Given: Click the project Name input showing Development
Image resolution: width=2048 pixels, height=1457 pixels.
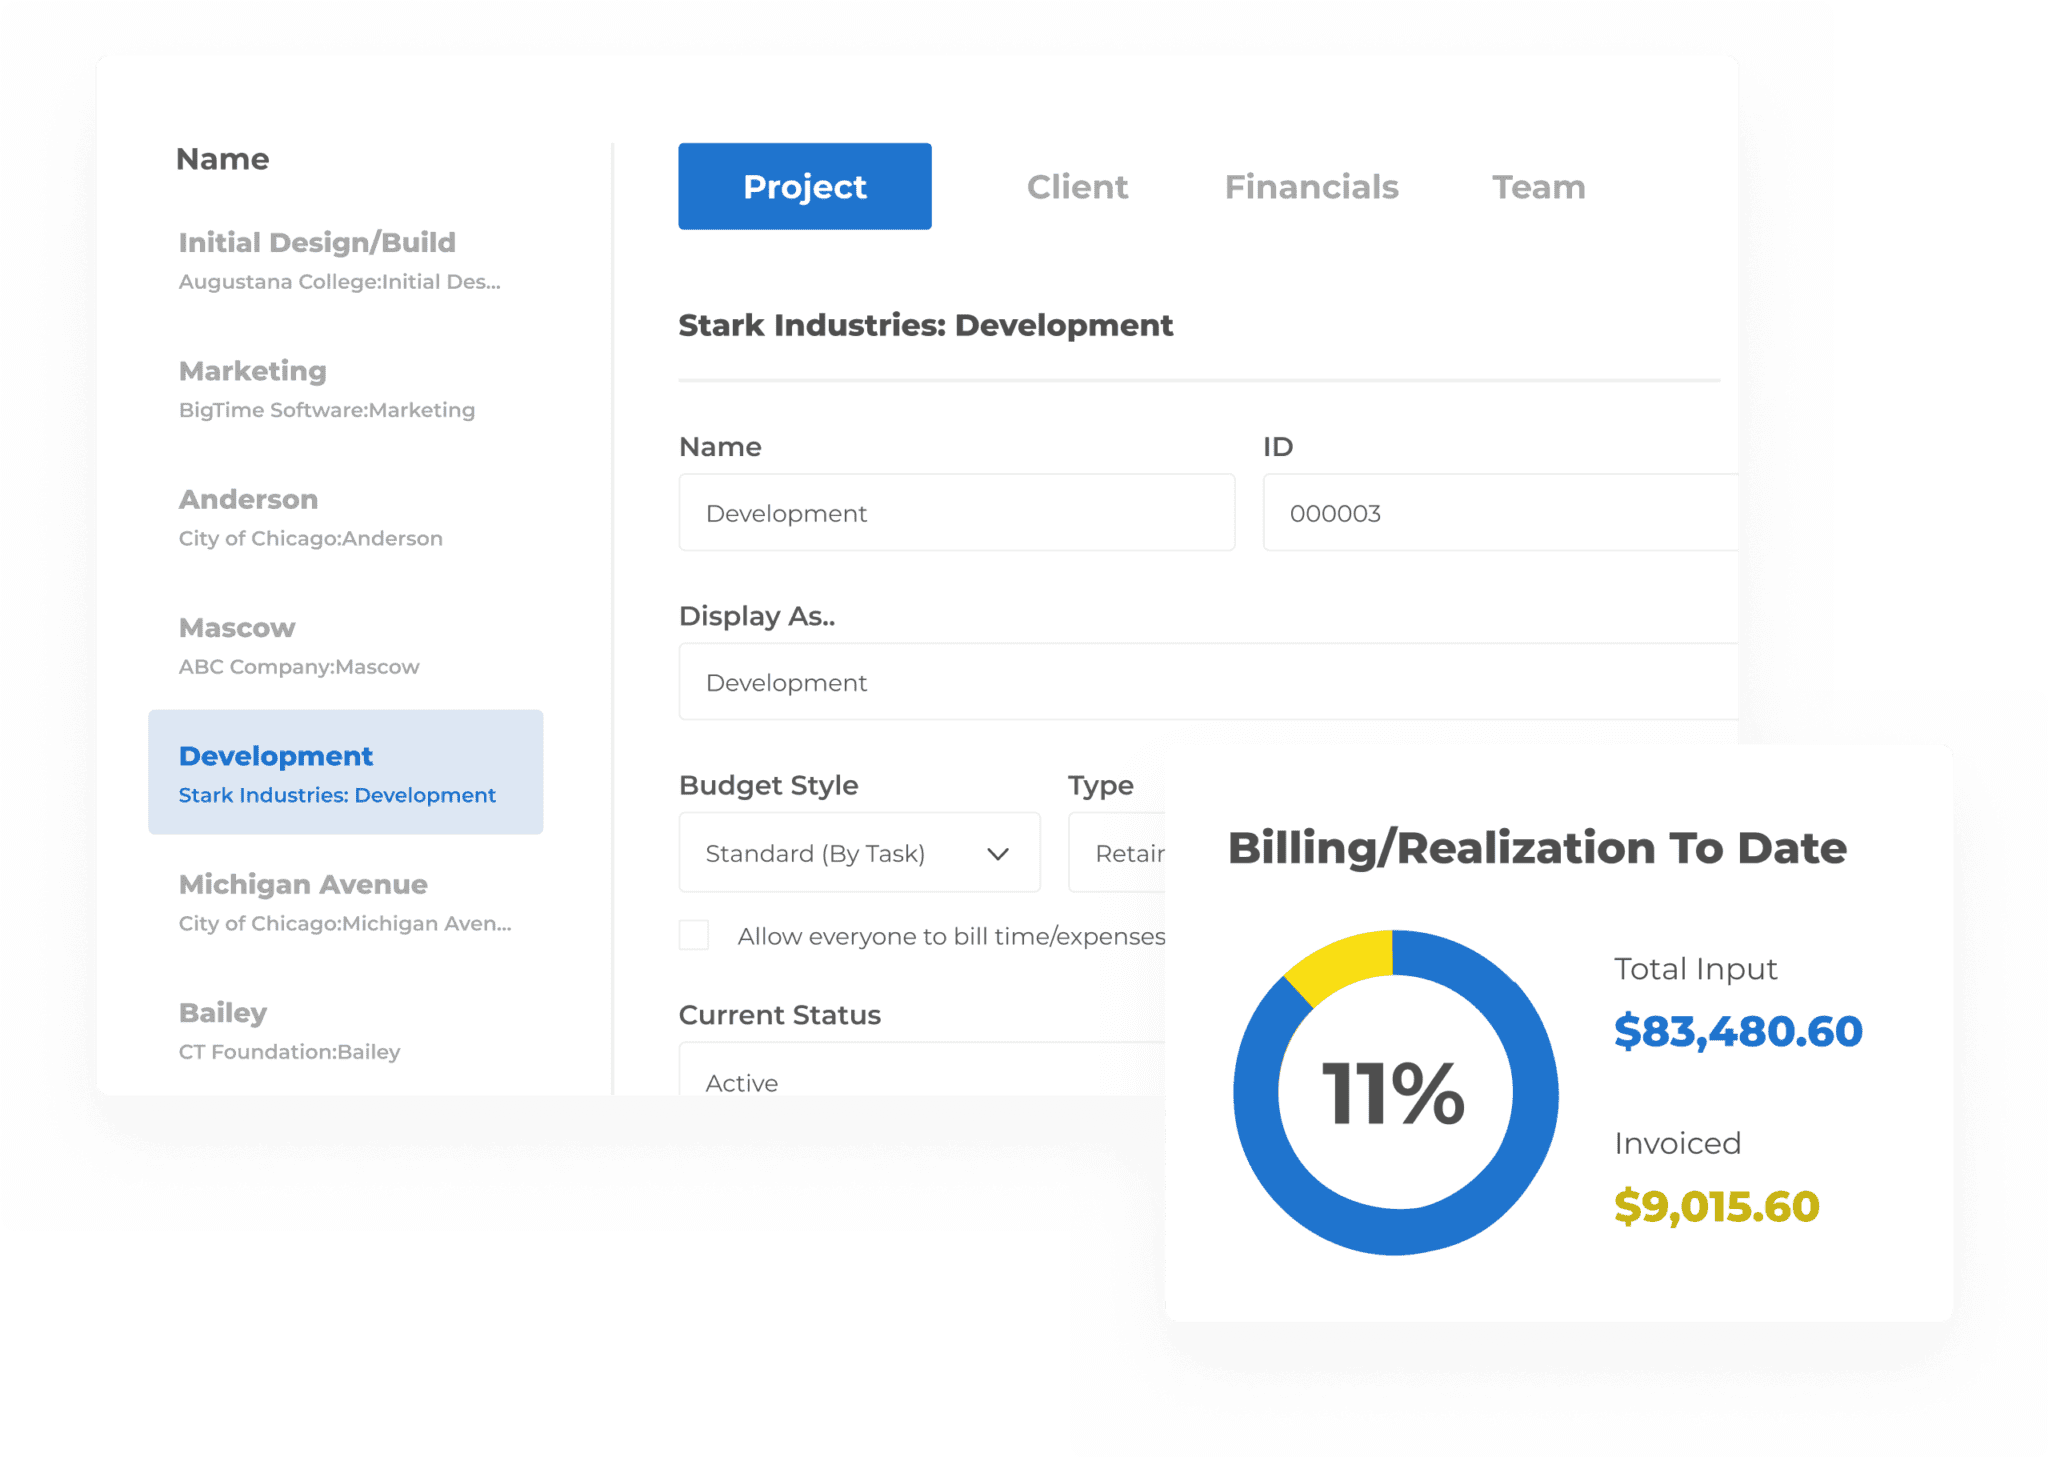Looking at the screenshot, I should click(x=956, y=512).
